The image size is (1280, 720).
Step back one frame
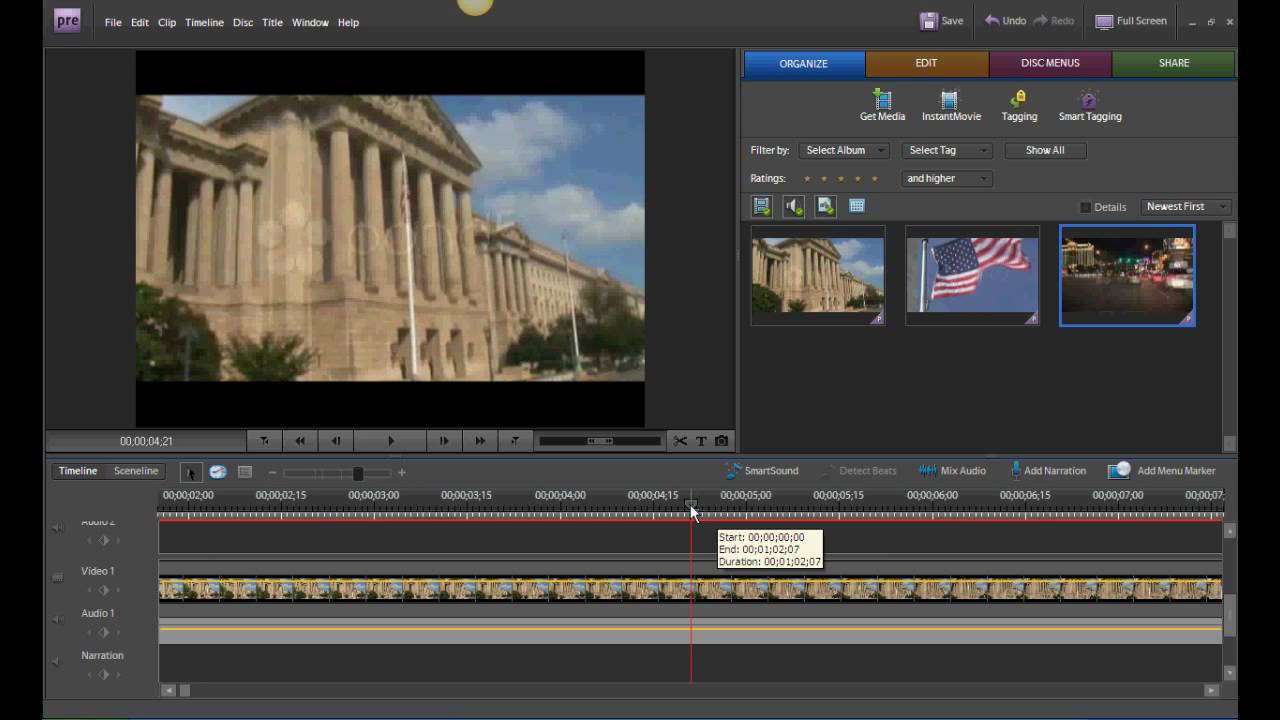click(336, 441)
